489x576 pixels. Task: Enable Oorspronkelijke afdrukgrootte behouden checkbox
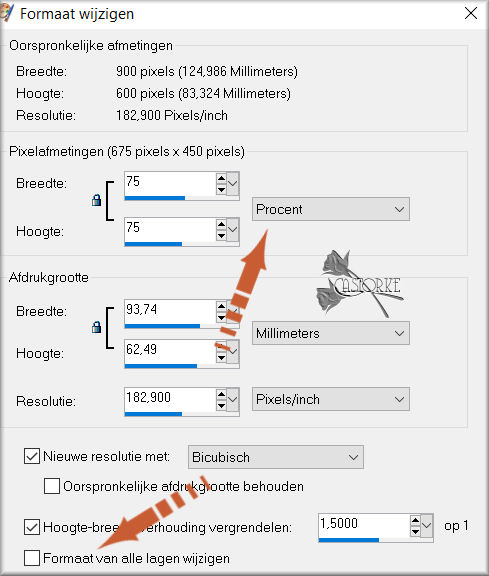click(x=52, y=486)
